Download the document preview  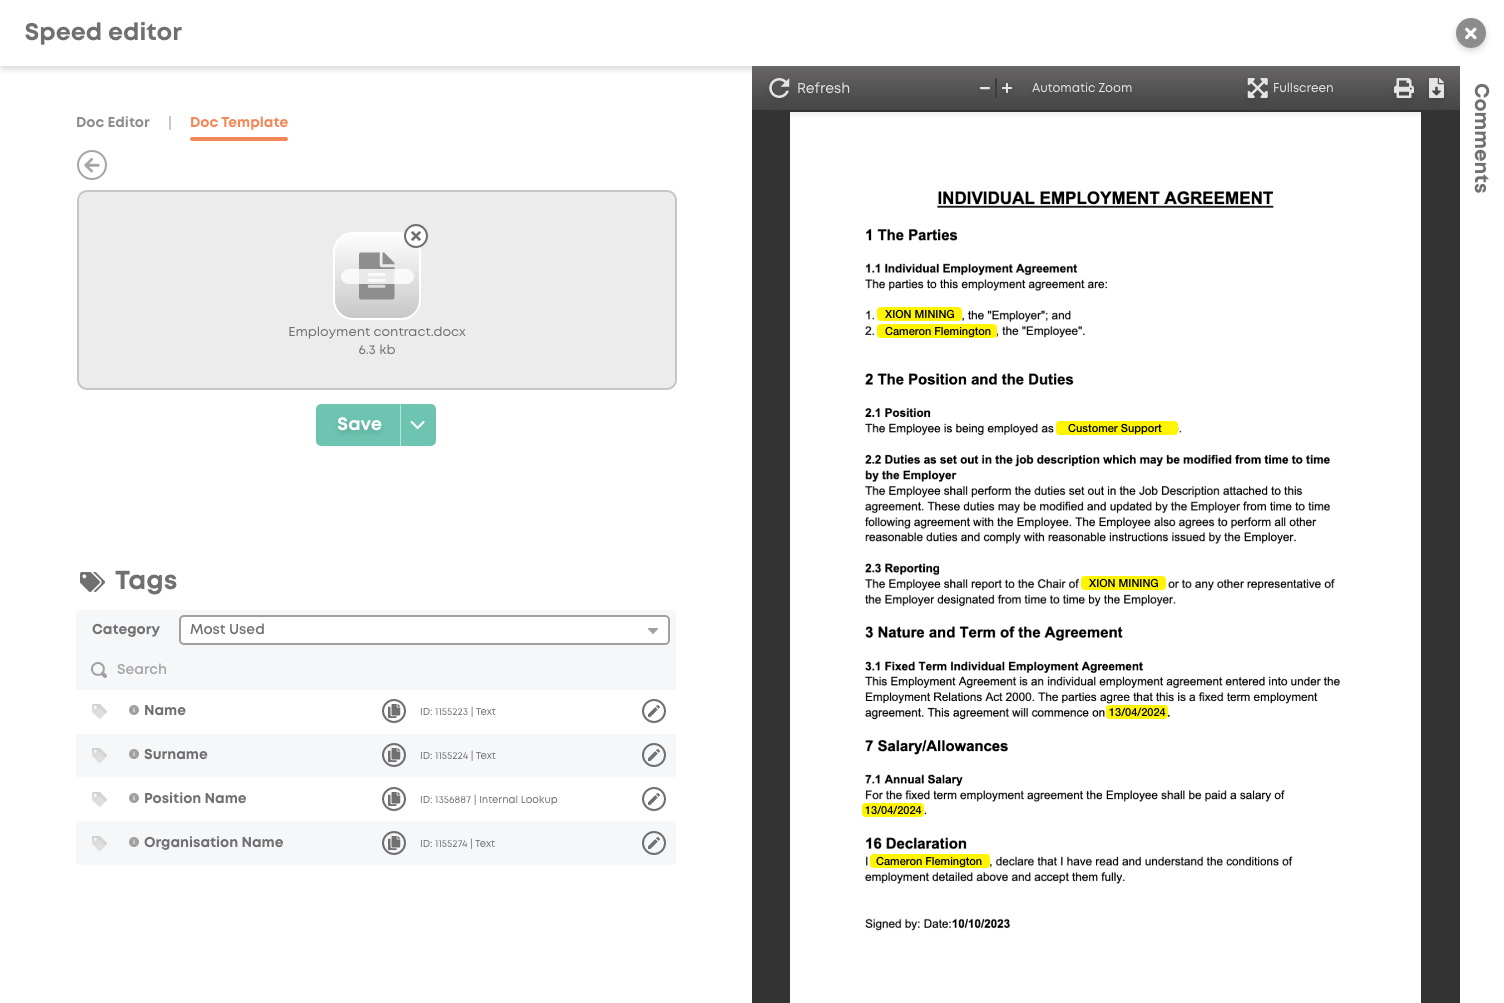pos(1436,88)
